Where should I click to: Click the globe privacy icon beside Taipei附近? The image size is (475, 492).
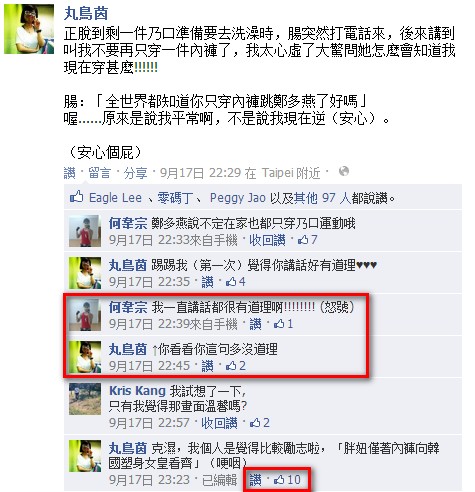coord(344,171)
